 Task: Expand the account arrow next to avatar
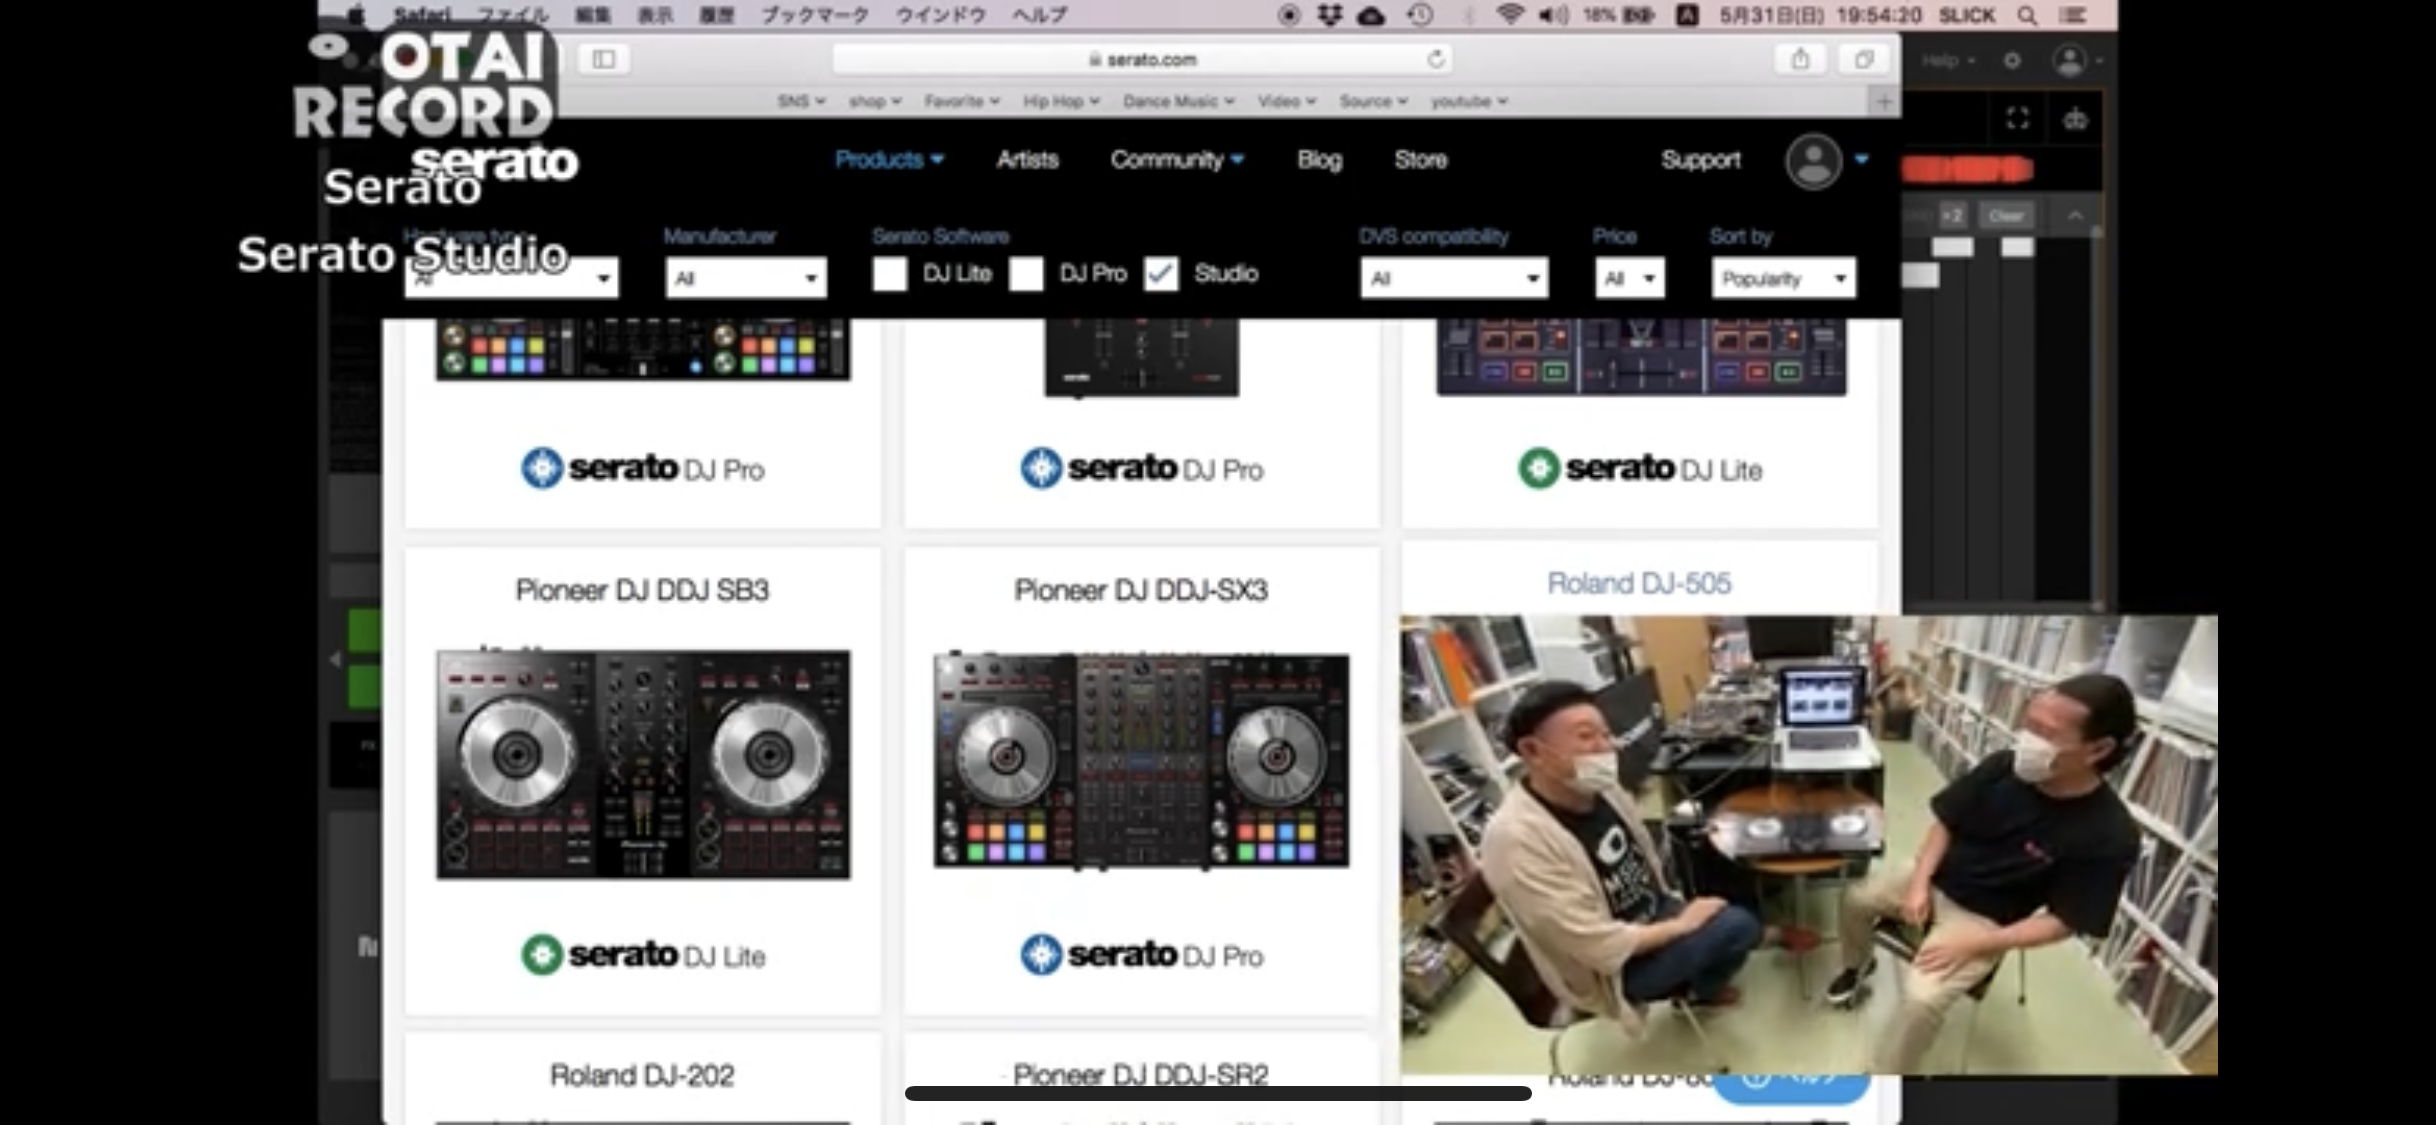pos(1861,159)
